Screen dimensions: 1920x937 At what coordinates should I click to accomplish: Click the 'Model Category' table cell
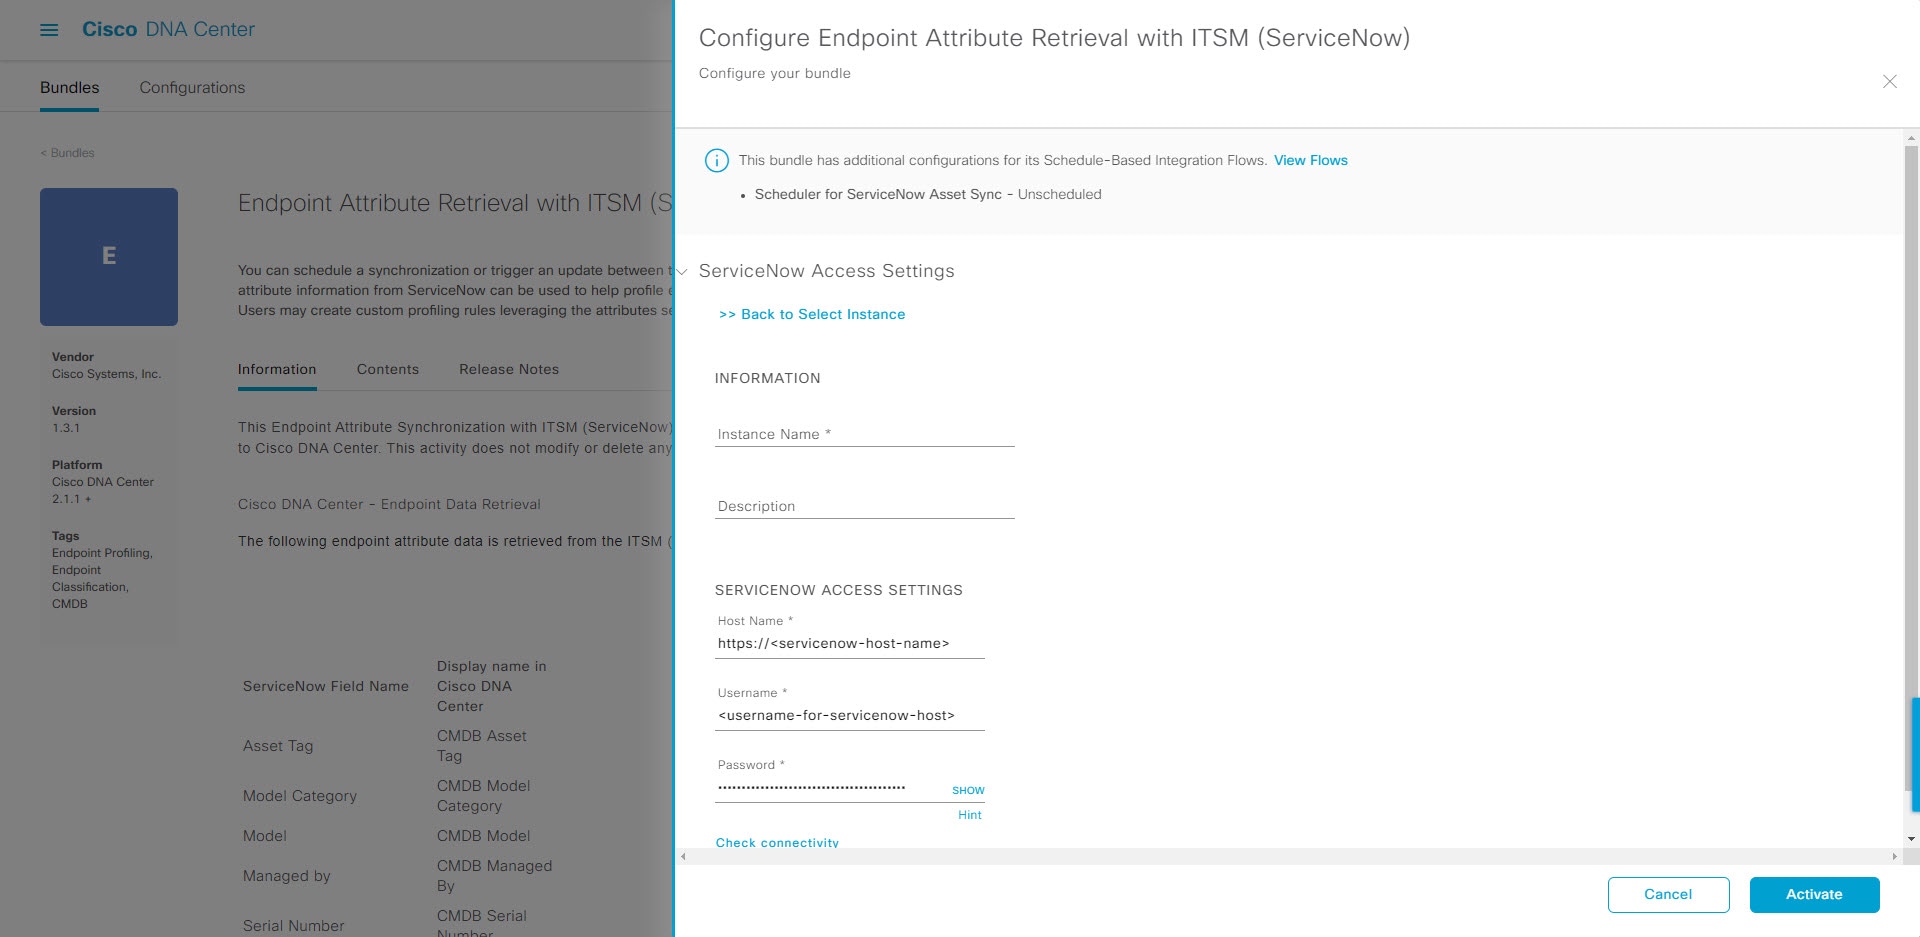point(300,796)
